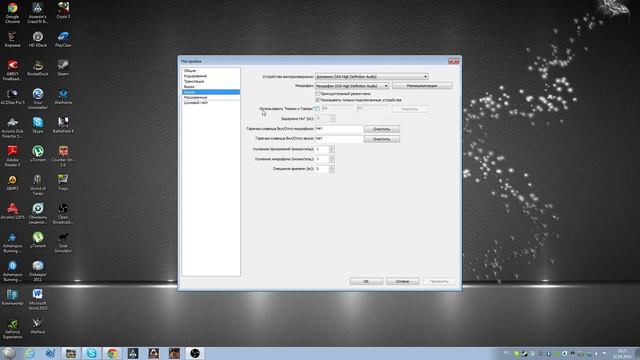Open the Fraps desktop shortcut
The width and height of the screenshot is (640, 360).
[x=63, y=183]
